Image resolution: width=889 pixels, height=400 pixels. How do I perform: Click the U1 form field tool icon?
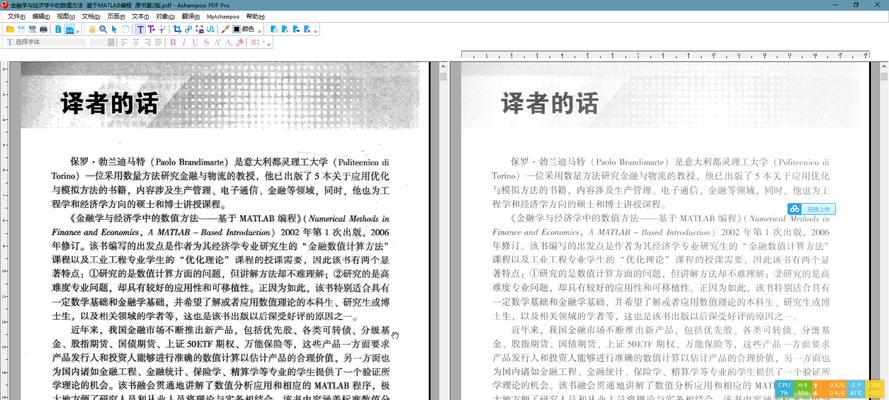(210, 29)
